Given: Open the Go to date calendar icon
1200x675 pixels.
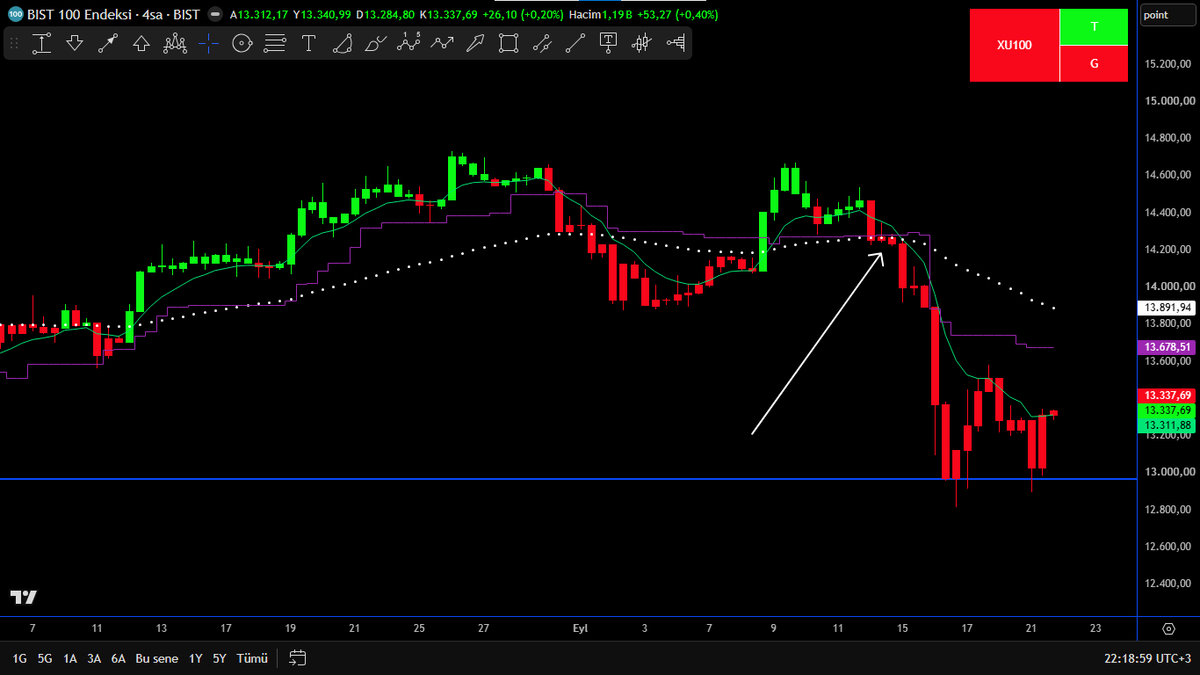Looking at the screenshot, I should (x=297, y=658).
